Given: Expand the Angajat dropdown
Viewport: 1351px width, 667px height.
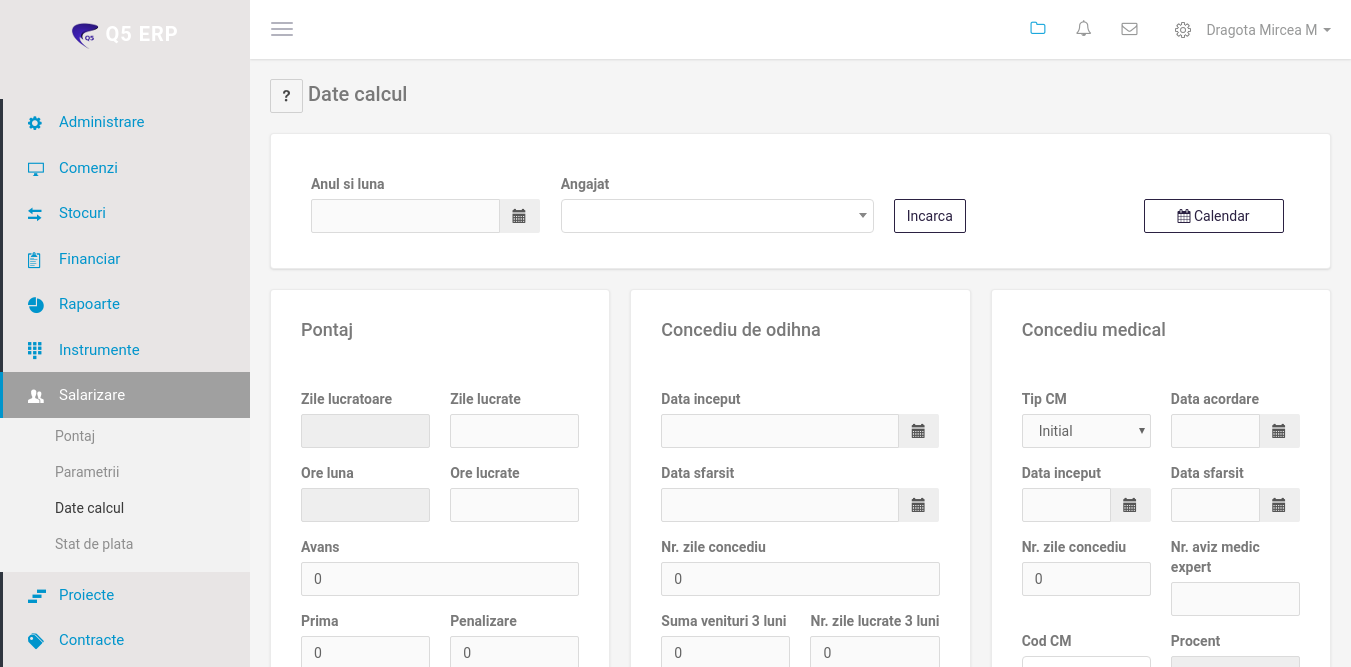Looking at the screenshot, I should pos(717,216).
